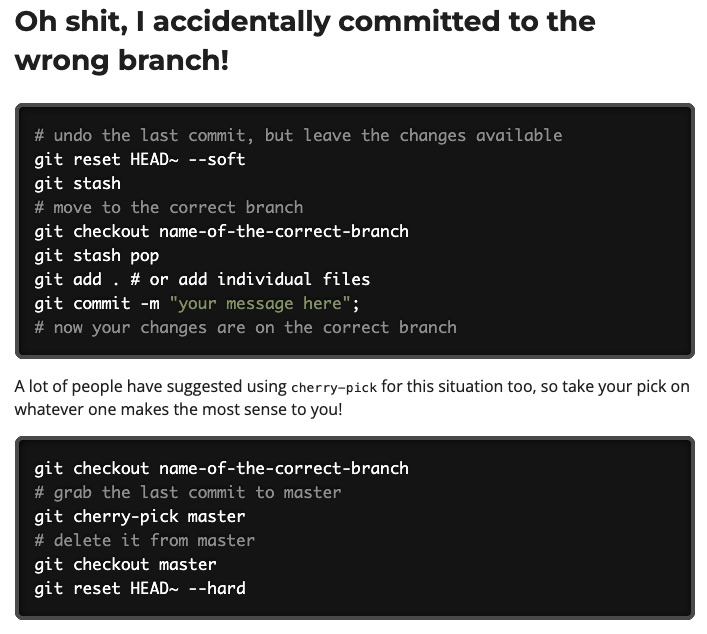The width and height of the screenshot is (707, 634).
Task: Click the "git checkout master" line
Action: [x=125, y=565]
